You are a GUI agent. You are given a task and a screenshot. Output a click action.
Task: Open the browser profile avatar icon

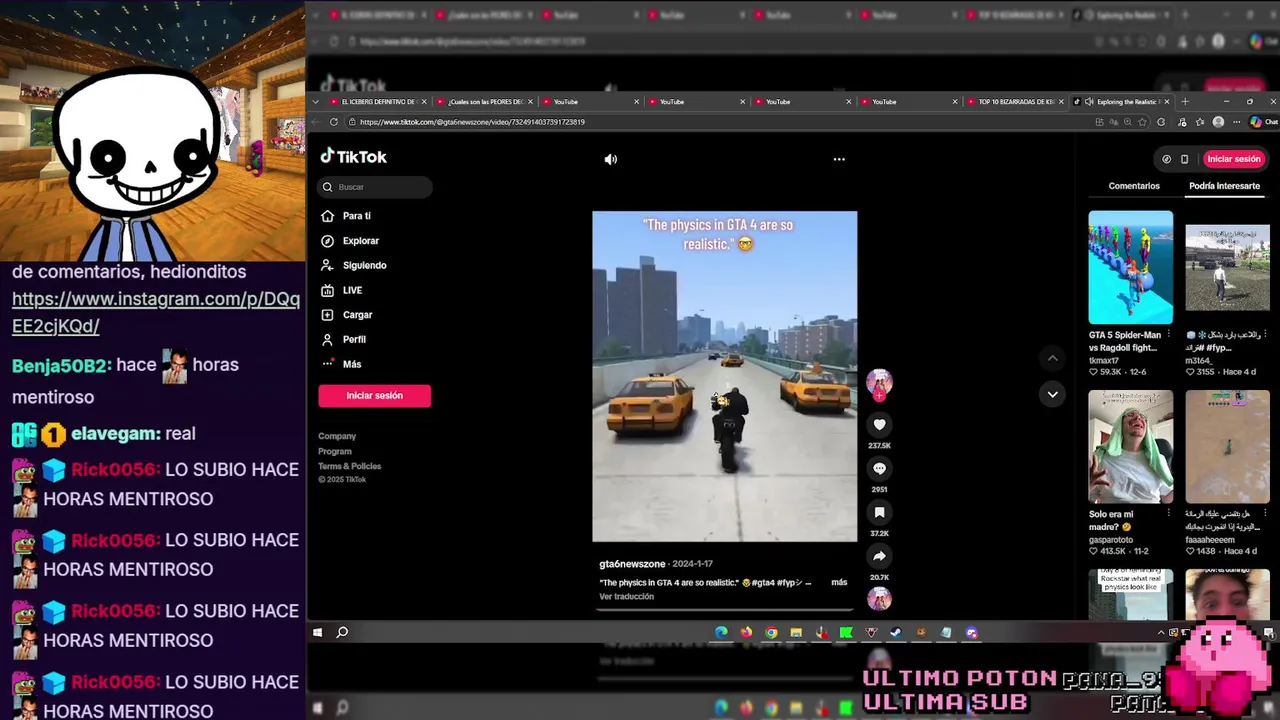(x=1218, y=122)
